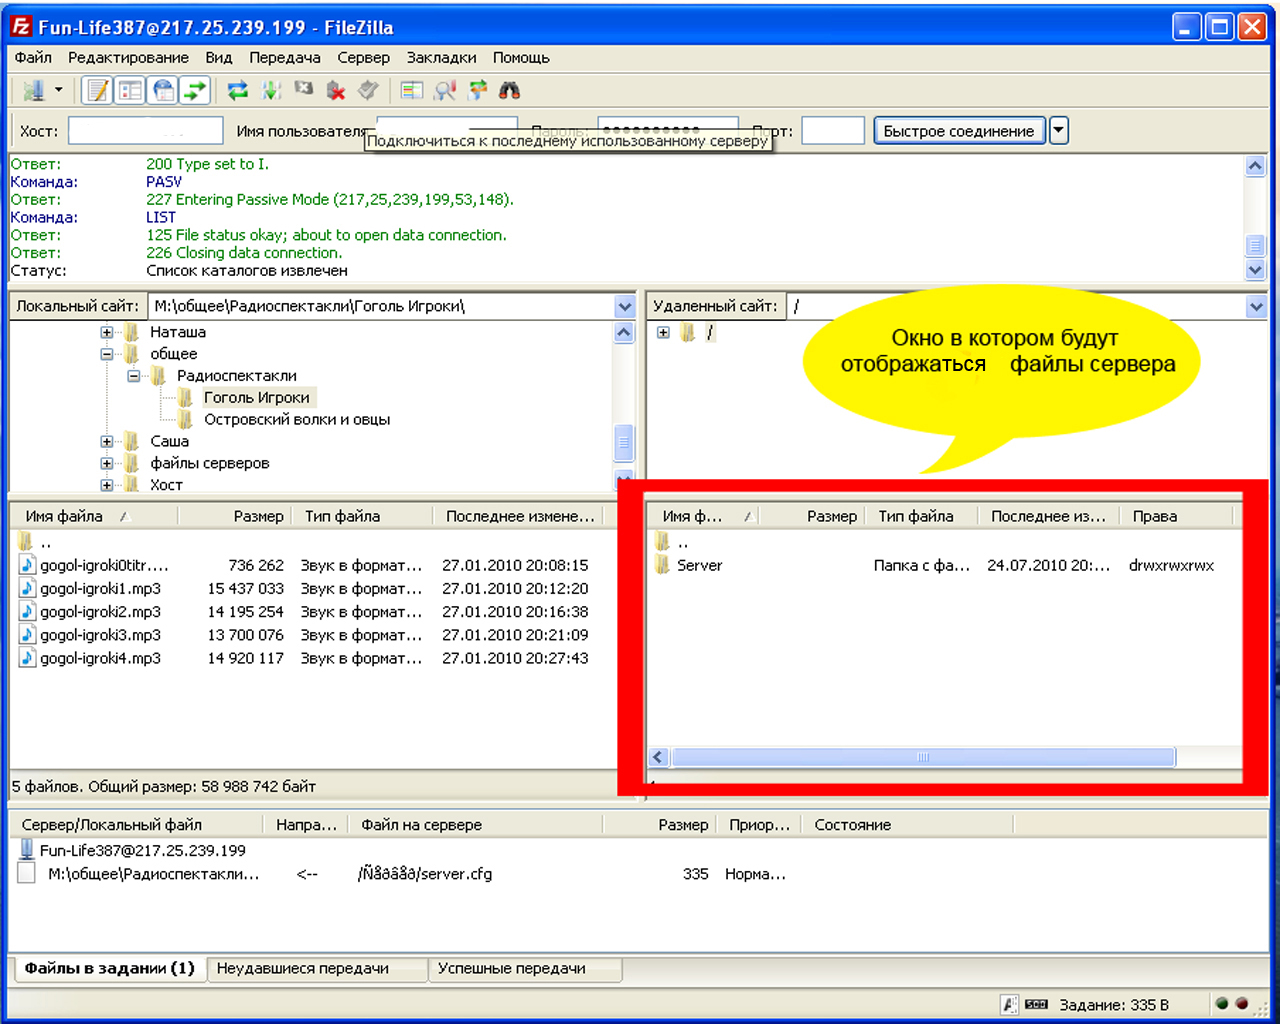Image resolution: width=1280 pixels, height=1024 pixels.
Task: Click the binoculars search icon
Action: click(x=510, y=91)
